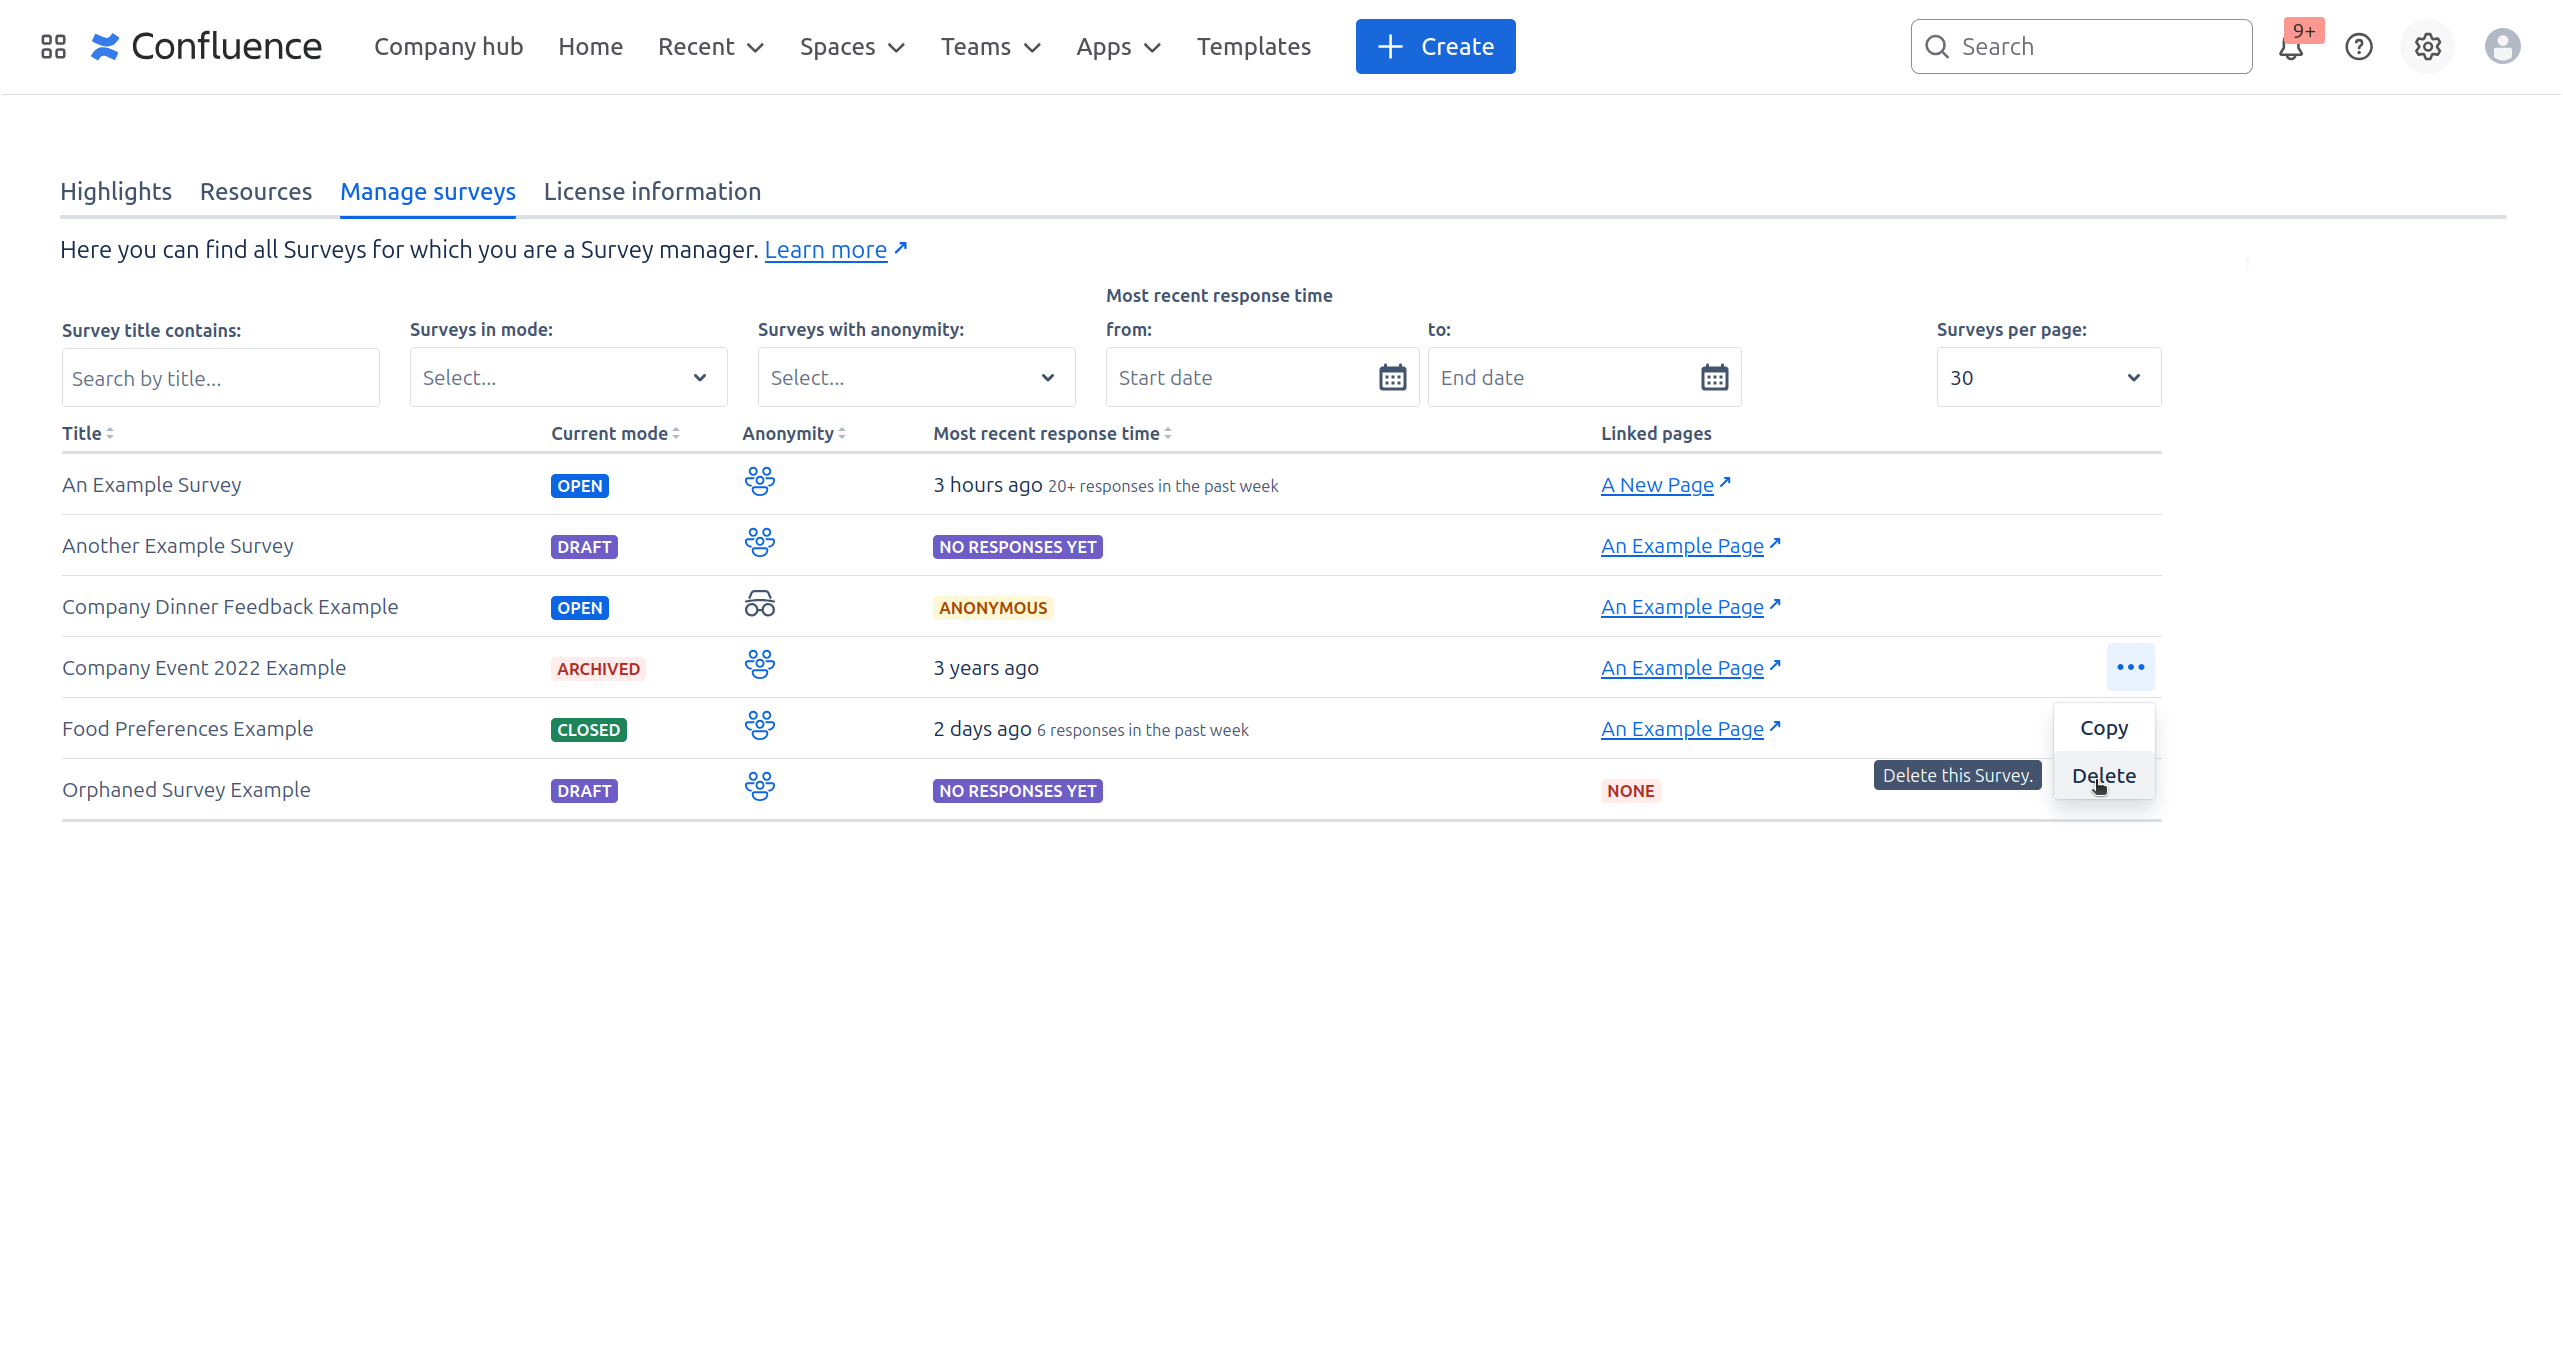Click the Confluence logo icon
This screenshot has width=2563, height=1352.
click(x=105, y=47)
